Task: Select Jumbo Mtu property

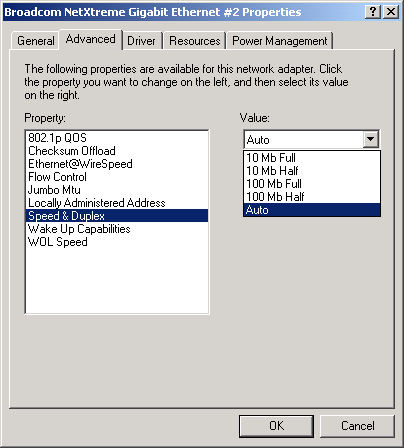Action: pos(117,190)
